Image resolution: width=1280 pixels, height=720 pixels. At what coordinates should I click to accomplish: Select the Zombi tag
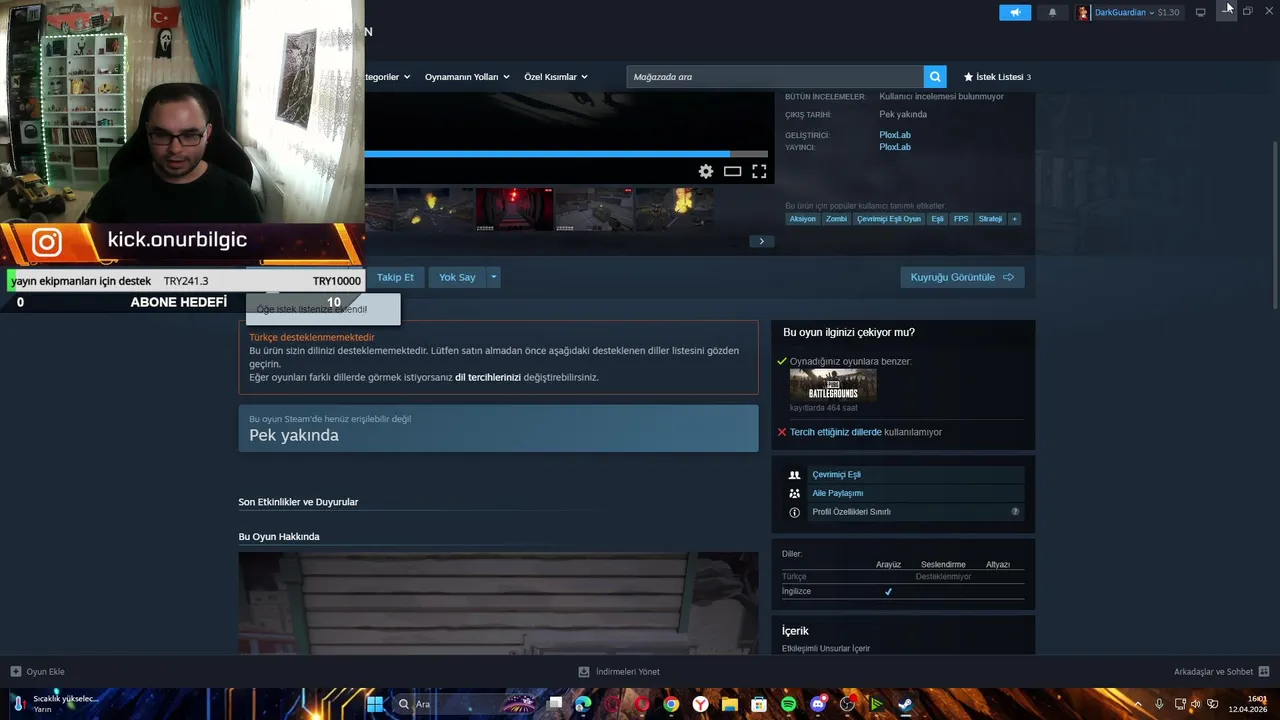(x=836, y=219)
